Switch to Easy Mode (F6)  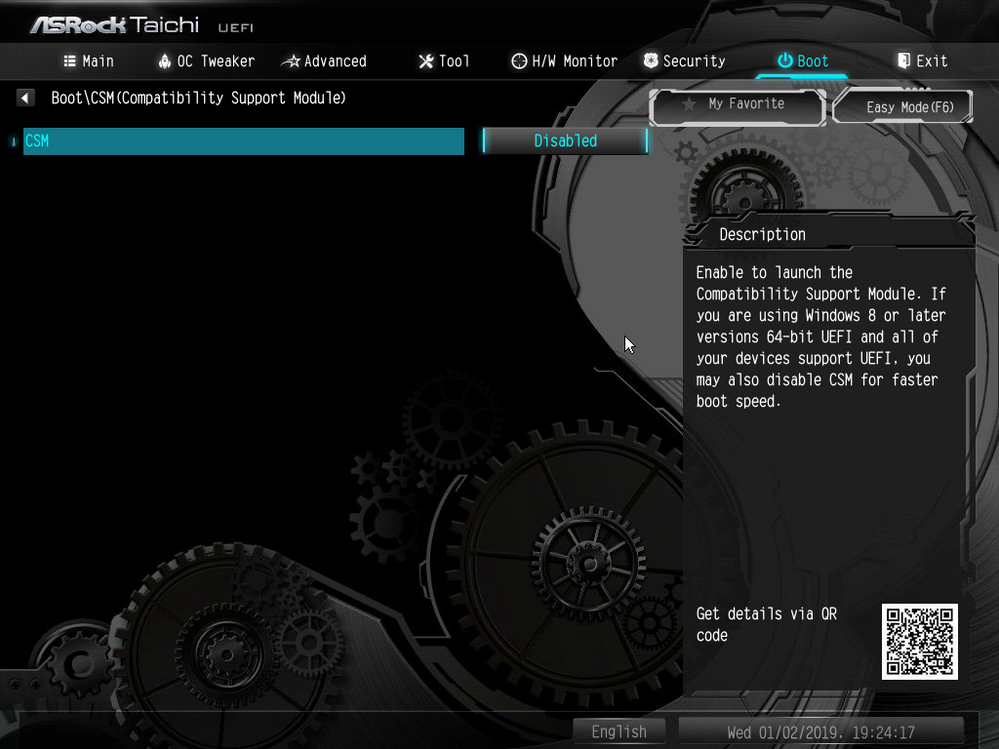click(903, 106)
